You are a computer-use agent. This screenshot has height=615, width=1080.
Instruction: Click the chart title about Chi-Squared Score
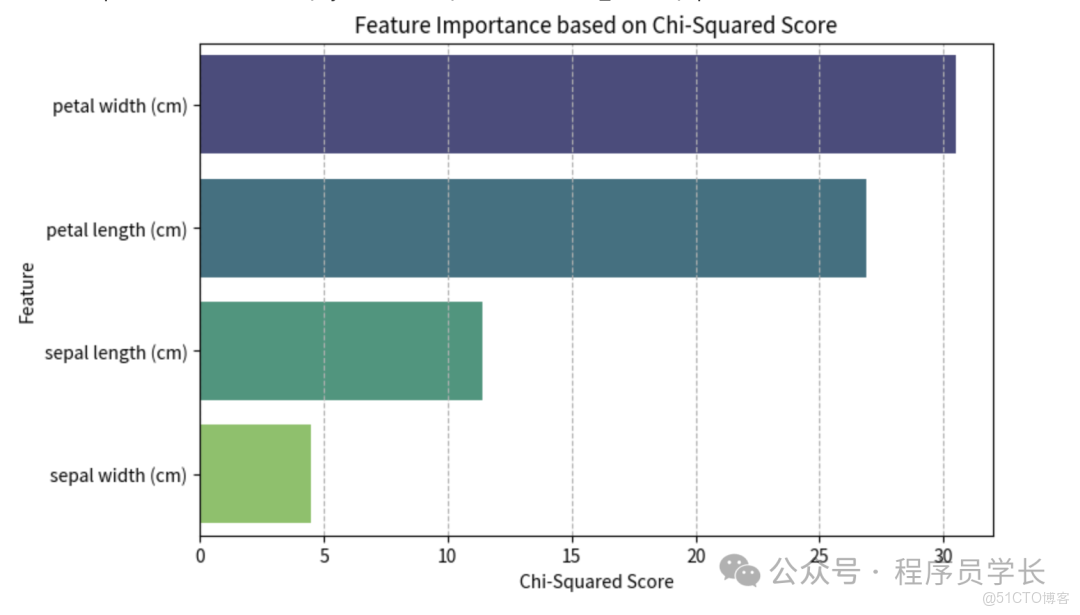click(x=595, y=25)
